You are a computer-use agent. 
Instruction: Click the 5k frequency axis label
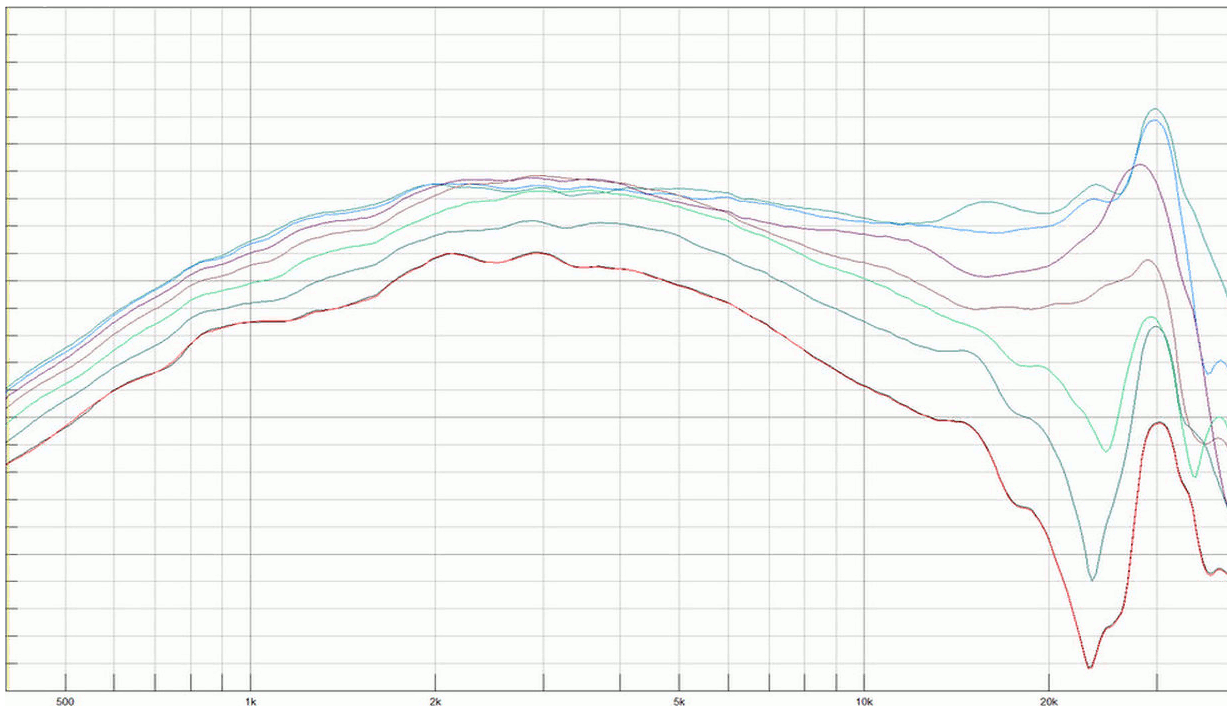679,702
